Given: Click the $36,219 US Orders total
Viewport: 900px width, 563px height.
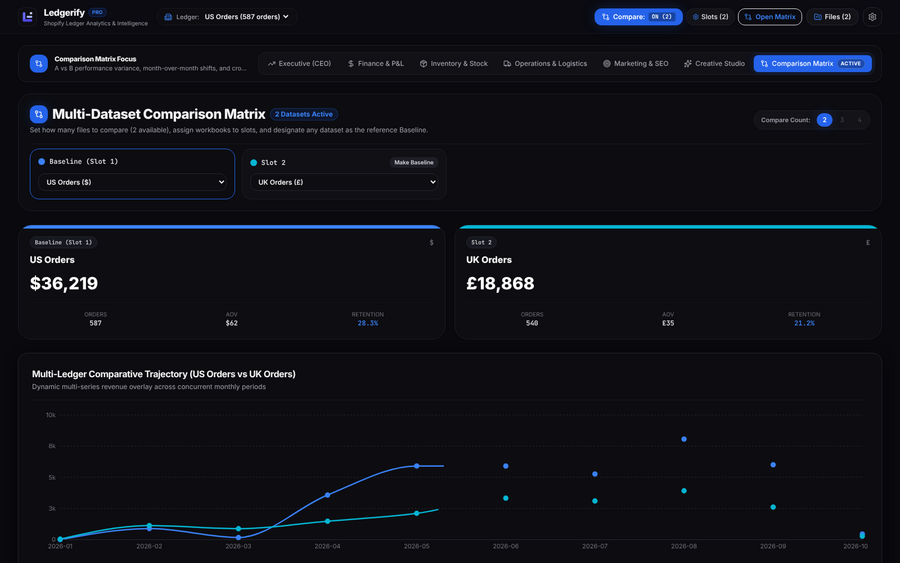Looking at the screenshot, I should (x=64, y=283).
